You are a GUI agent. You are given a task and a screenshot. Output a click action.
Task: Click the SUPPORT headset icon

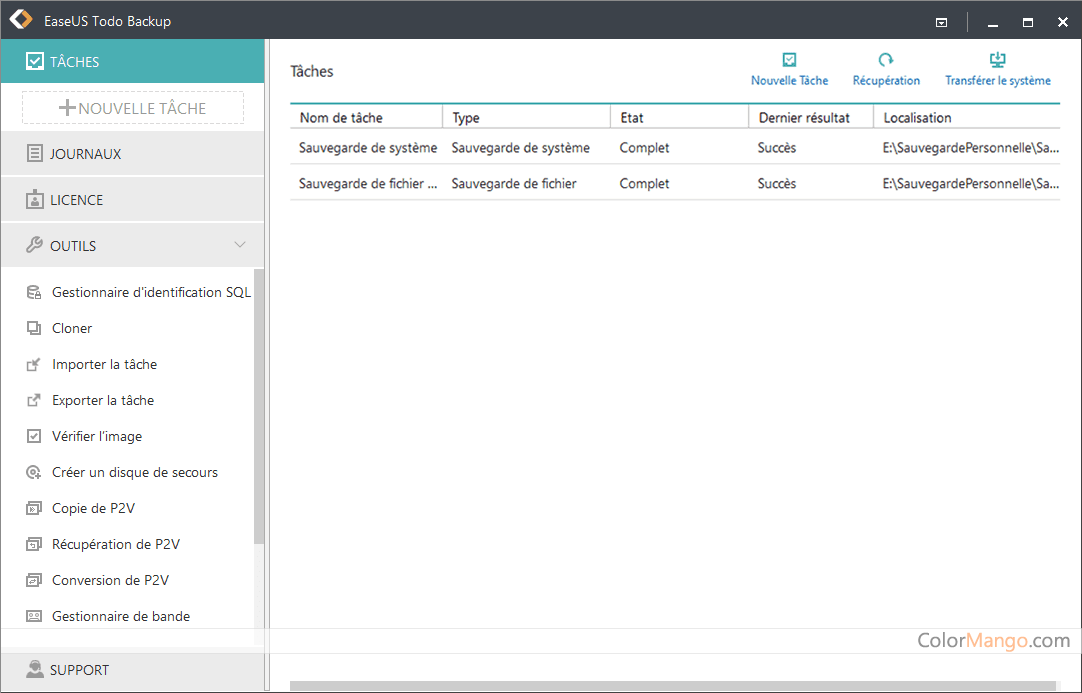point(35,669)
